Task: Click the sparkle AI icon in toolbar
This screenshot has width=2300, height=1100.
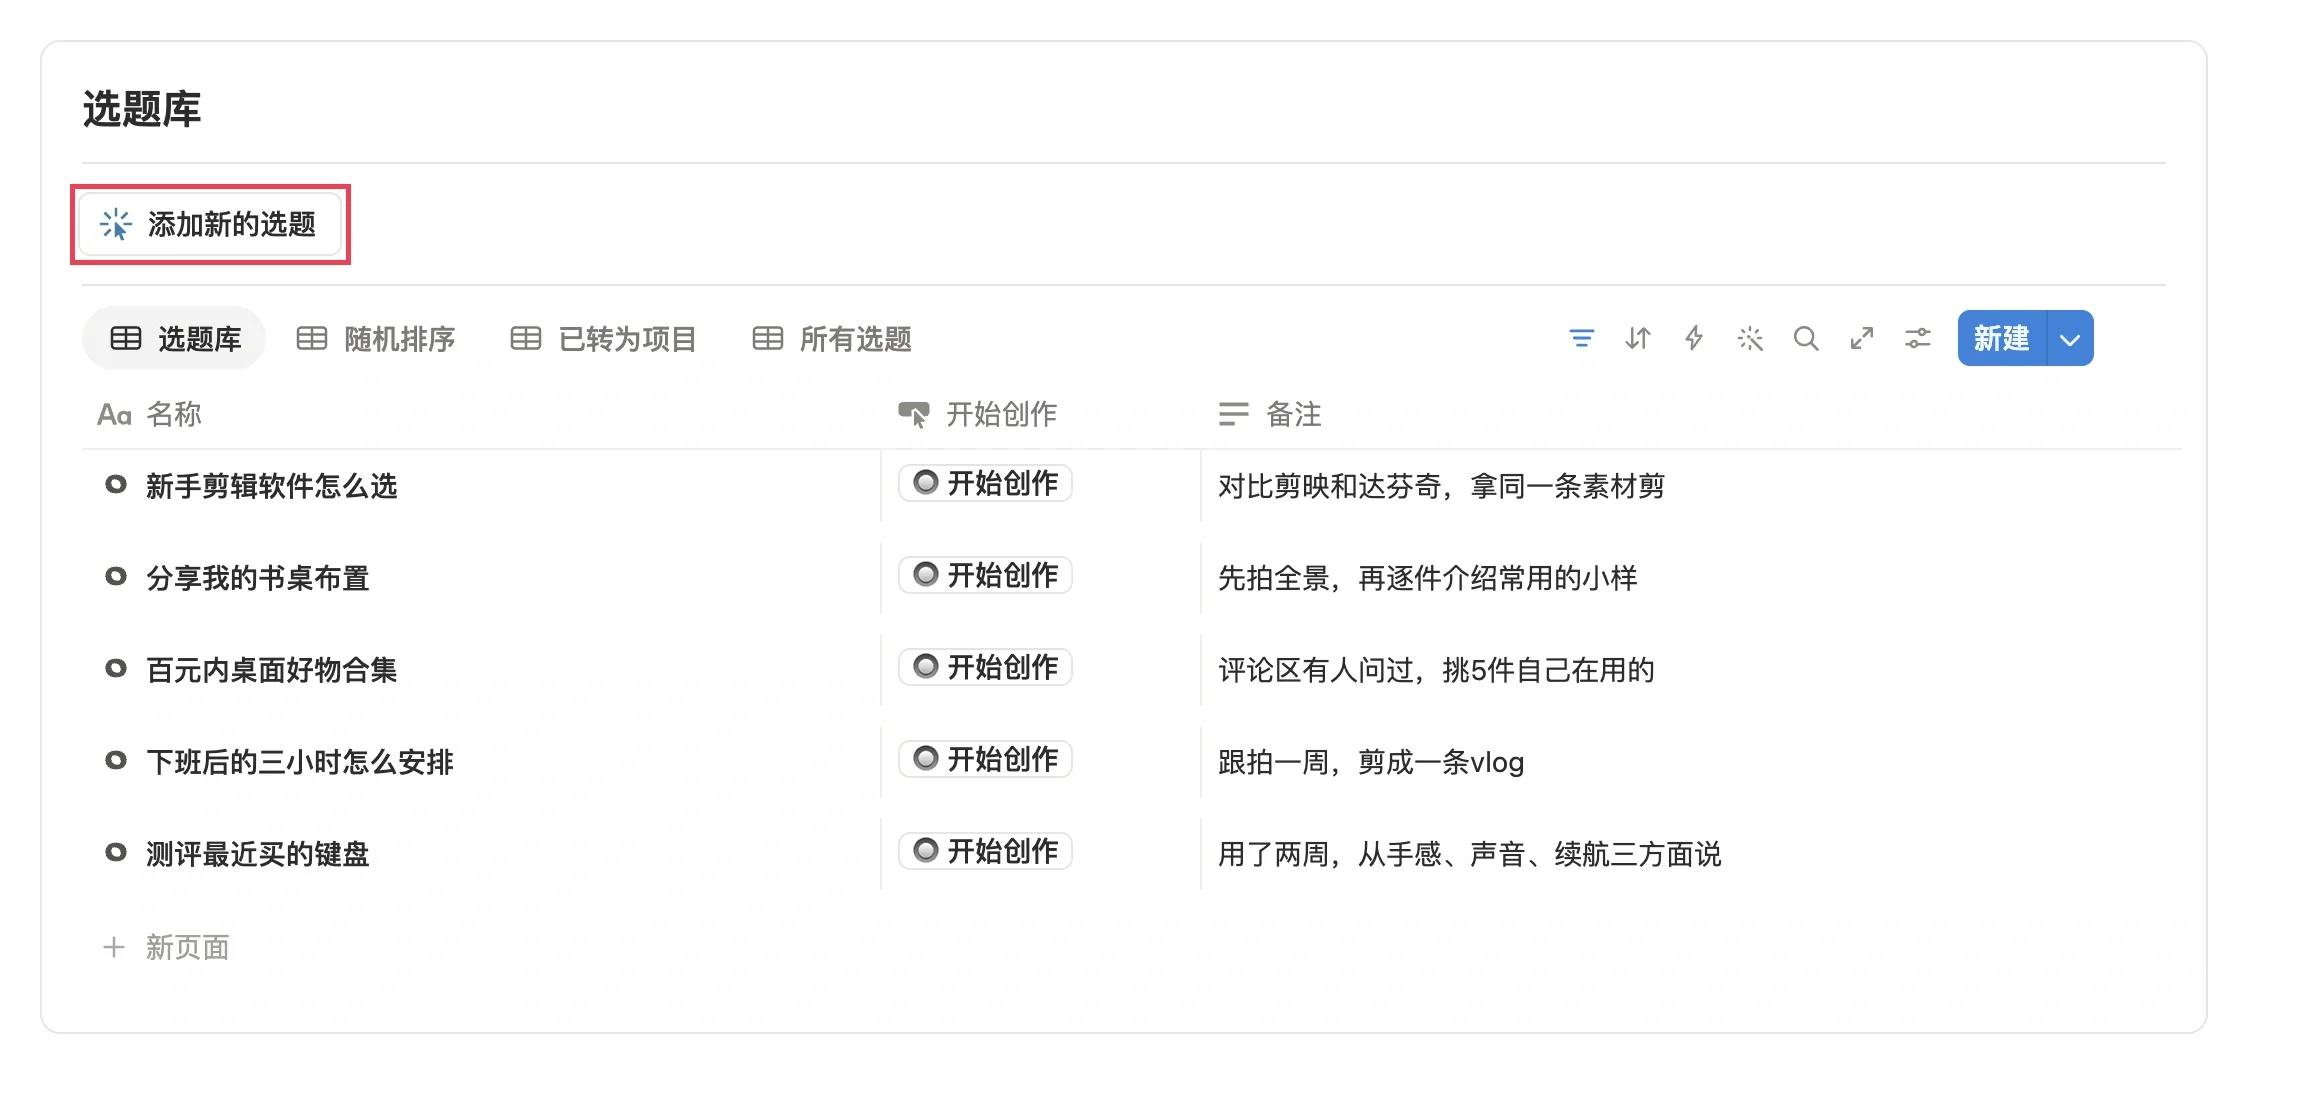Action: tap(1749, 338)
